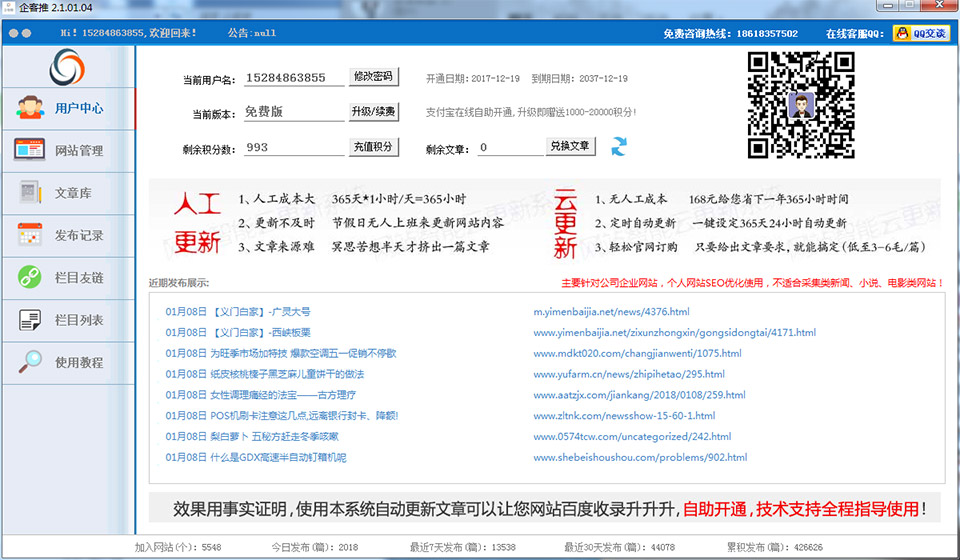
Task: Click the magnifying glass tutorial icon
Action: pyautogui.click(x=29, y=362)
